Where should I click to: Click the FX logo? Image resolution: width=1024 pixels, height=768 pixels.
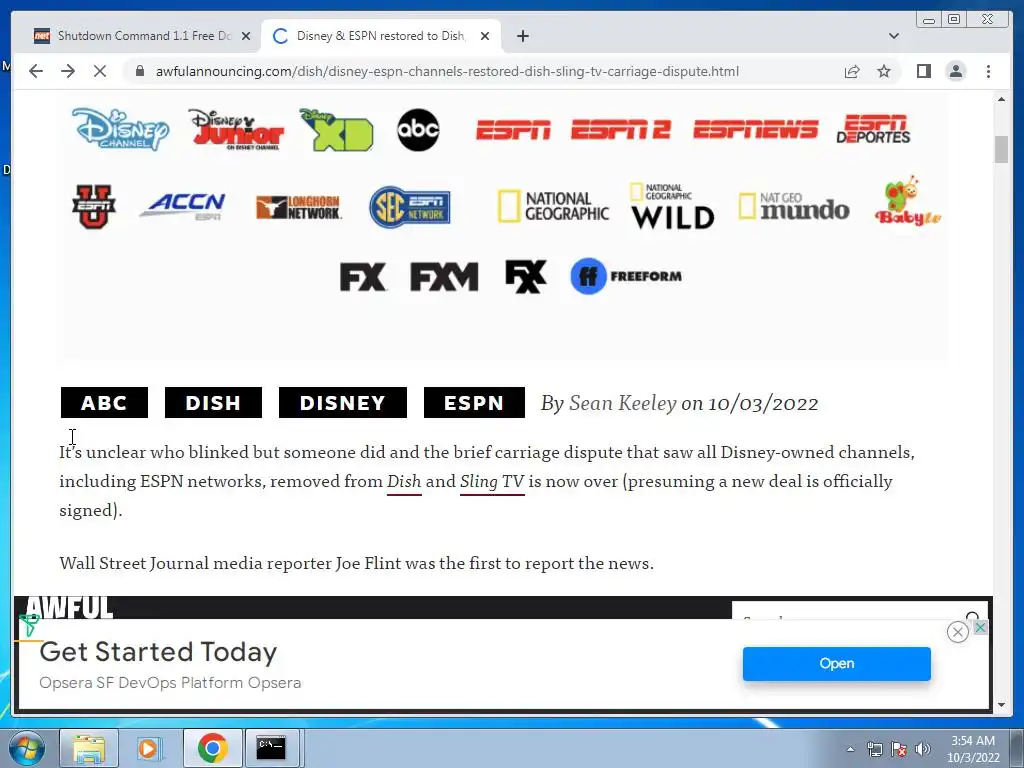pos(363,277)
